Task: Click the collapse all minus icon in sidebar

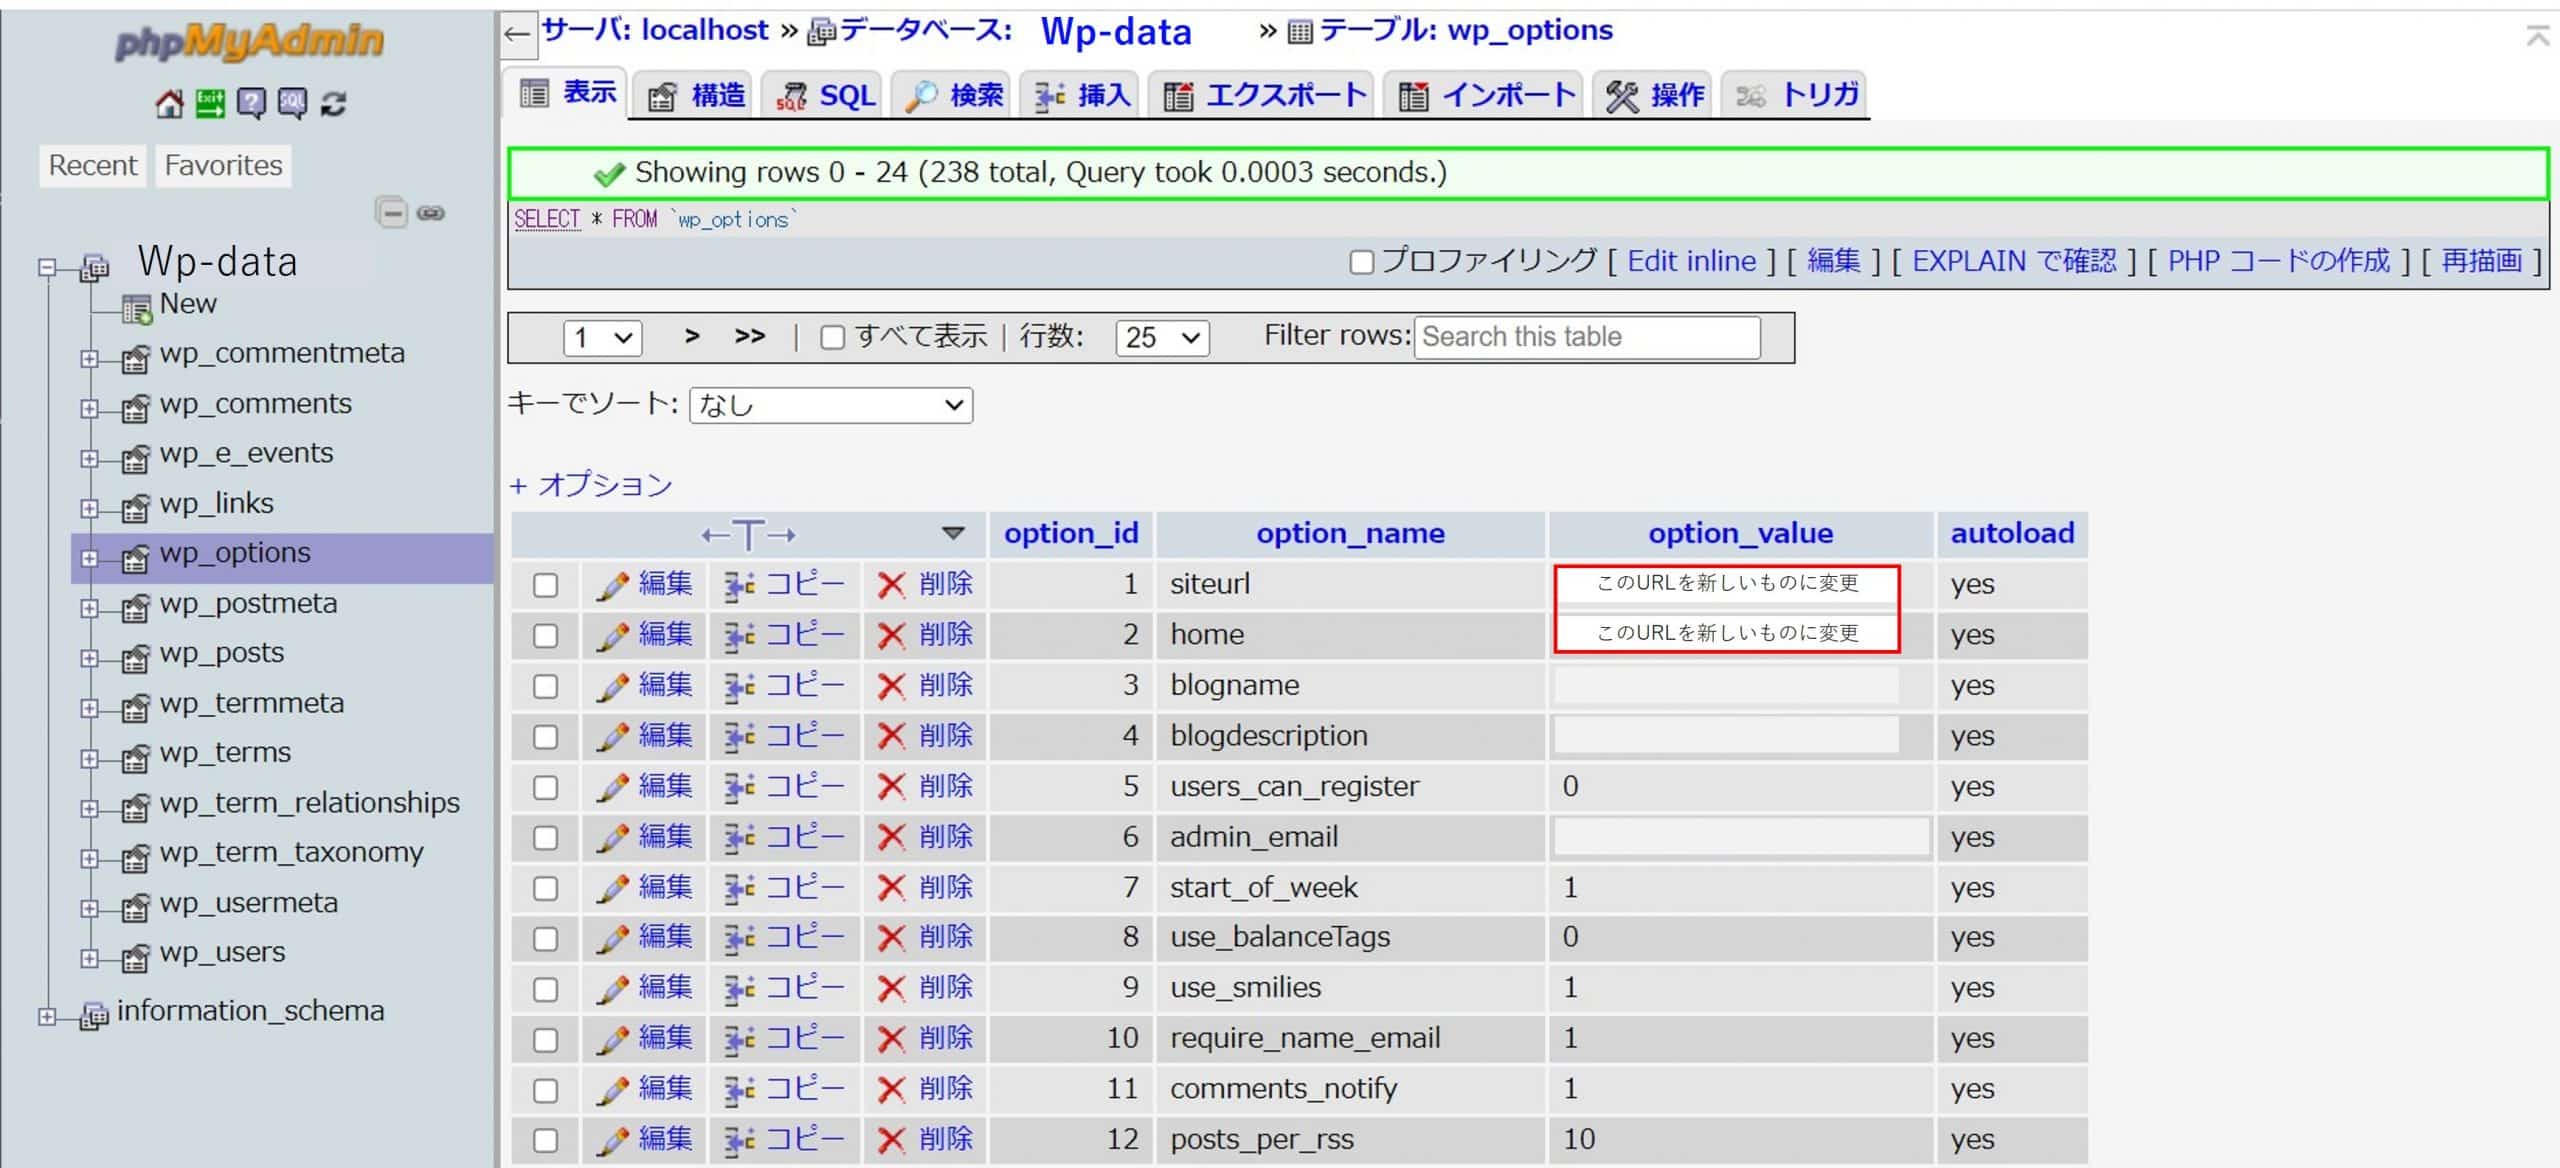Action: (x=392, y=213)
